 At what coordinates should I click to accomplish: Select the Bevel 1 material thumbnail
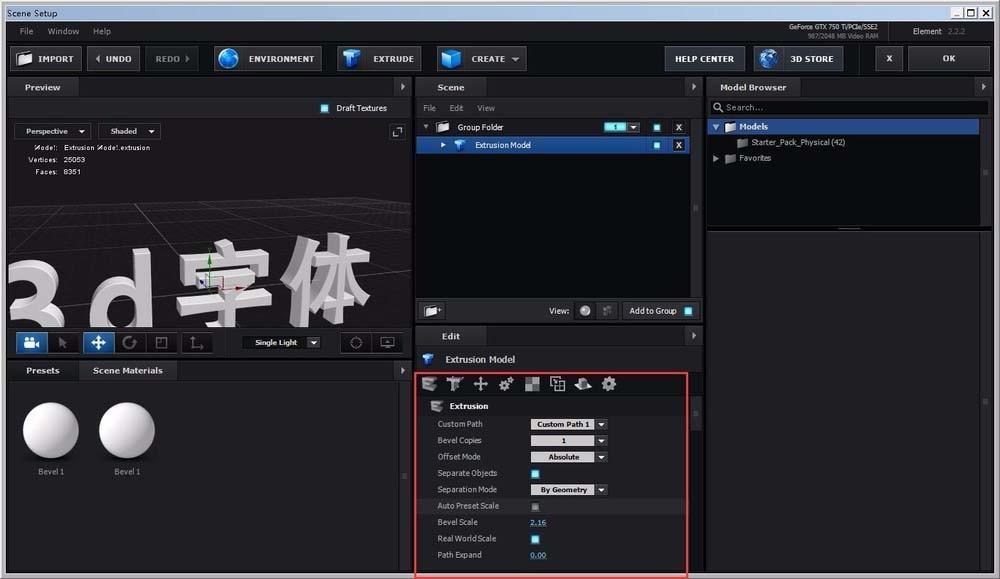click(x=51, y=430)
